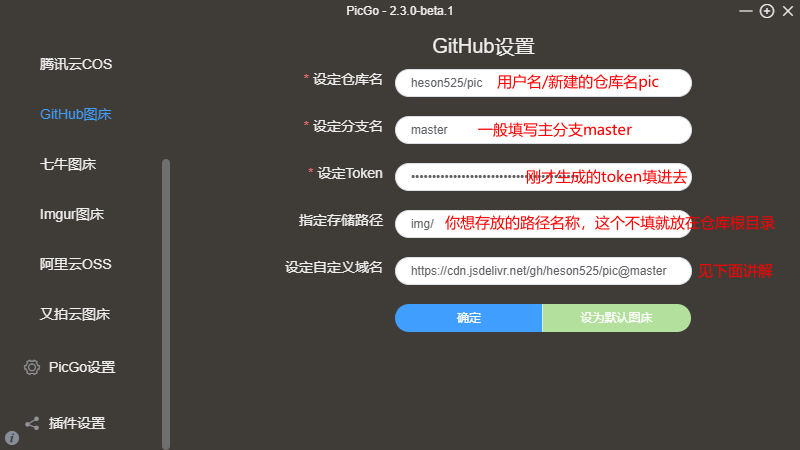800x450 pixels.
Task: Open PicGo设置 menu item
Action: click(82, 367)
